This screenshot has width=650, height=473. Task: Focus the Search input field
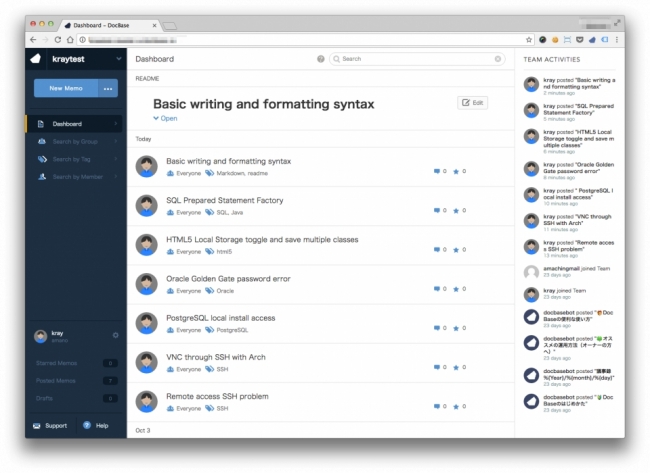click(x=417, y=59)
